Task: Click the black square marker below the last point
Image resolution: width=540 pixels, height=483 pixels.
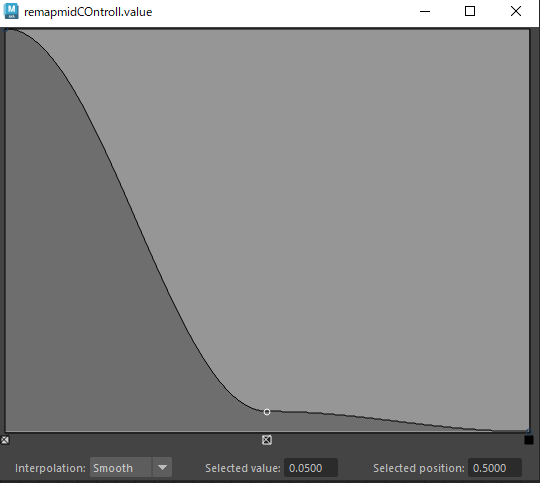Action: point(529,440)
